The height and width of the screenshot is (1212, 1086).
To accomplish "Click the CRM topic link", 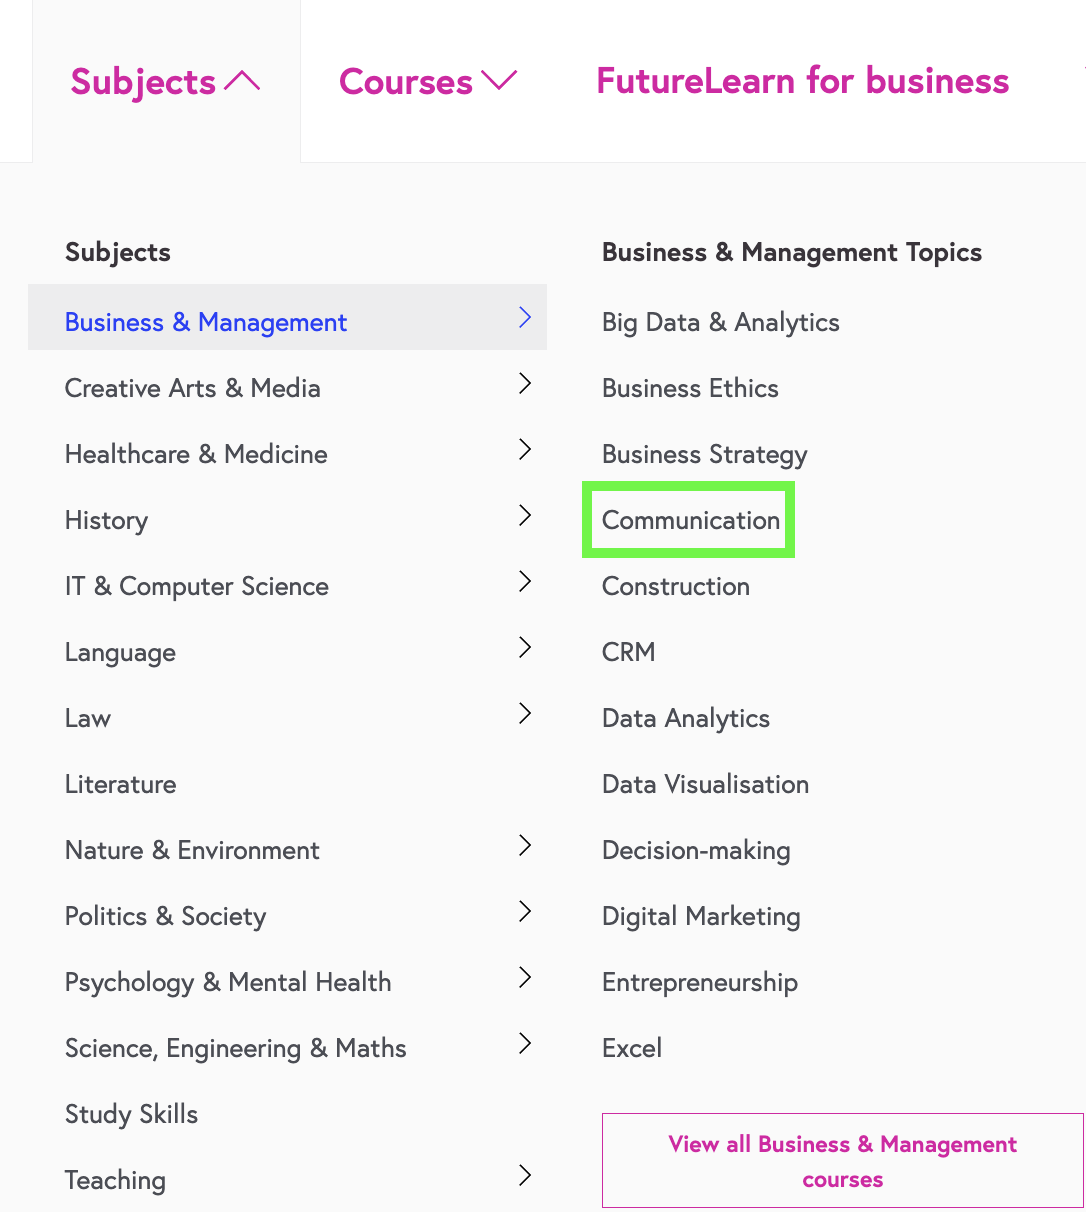I will [x=628, y=652].
